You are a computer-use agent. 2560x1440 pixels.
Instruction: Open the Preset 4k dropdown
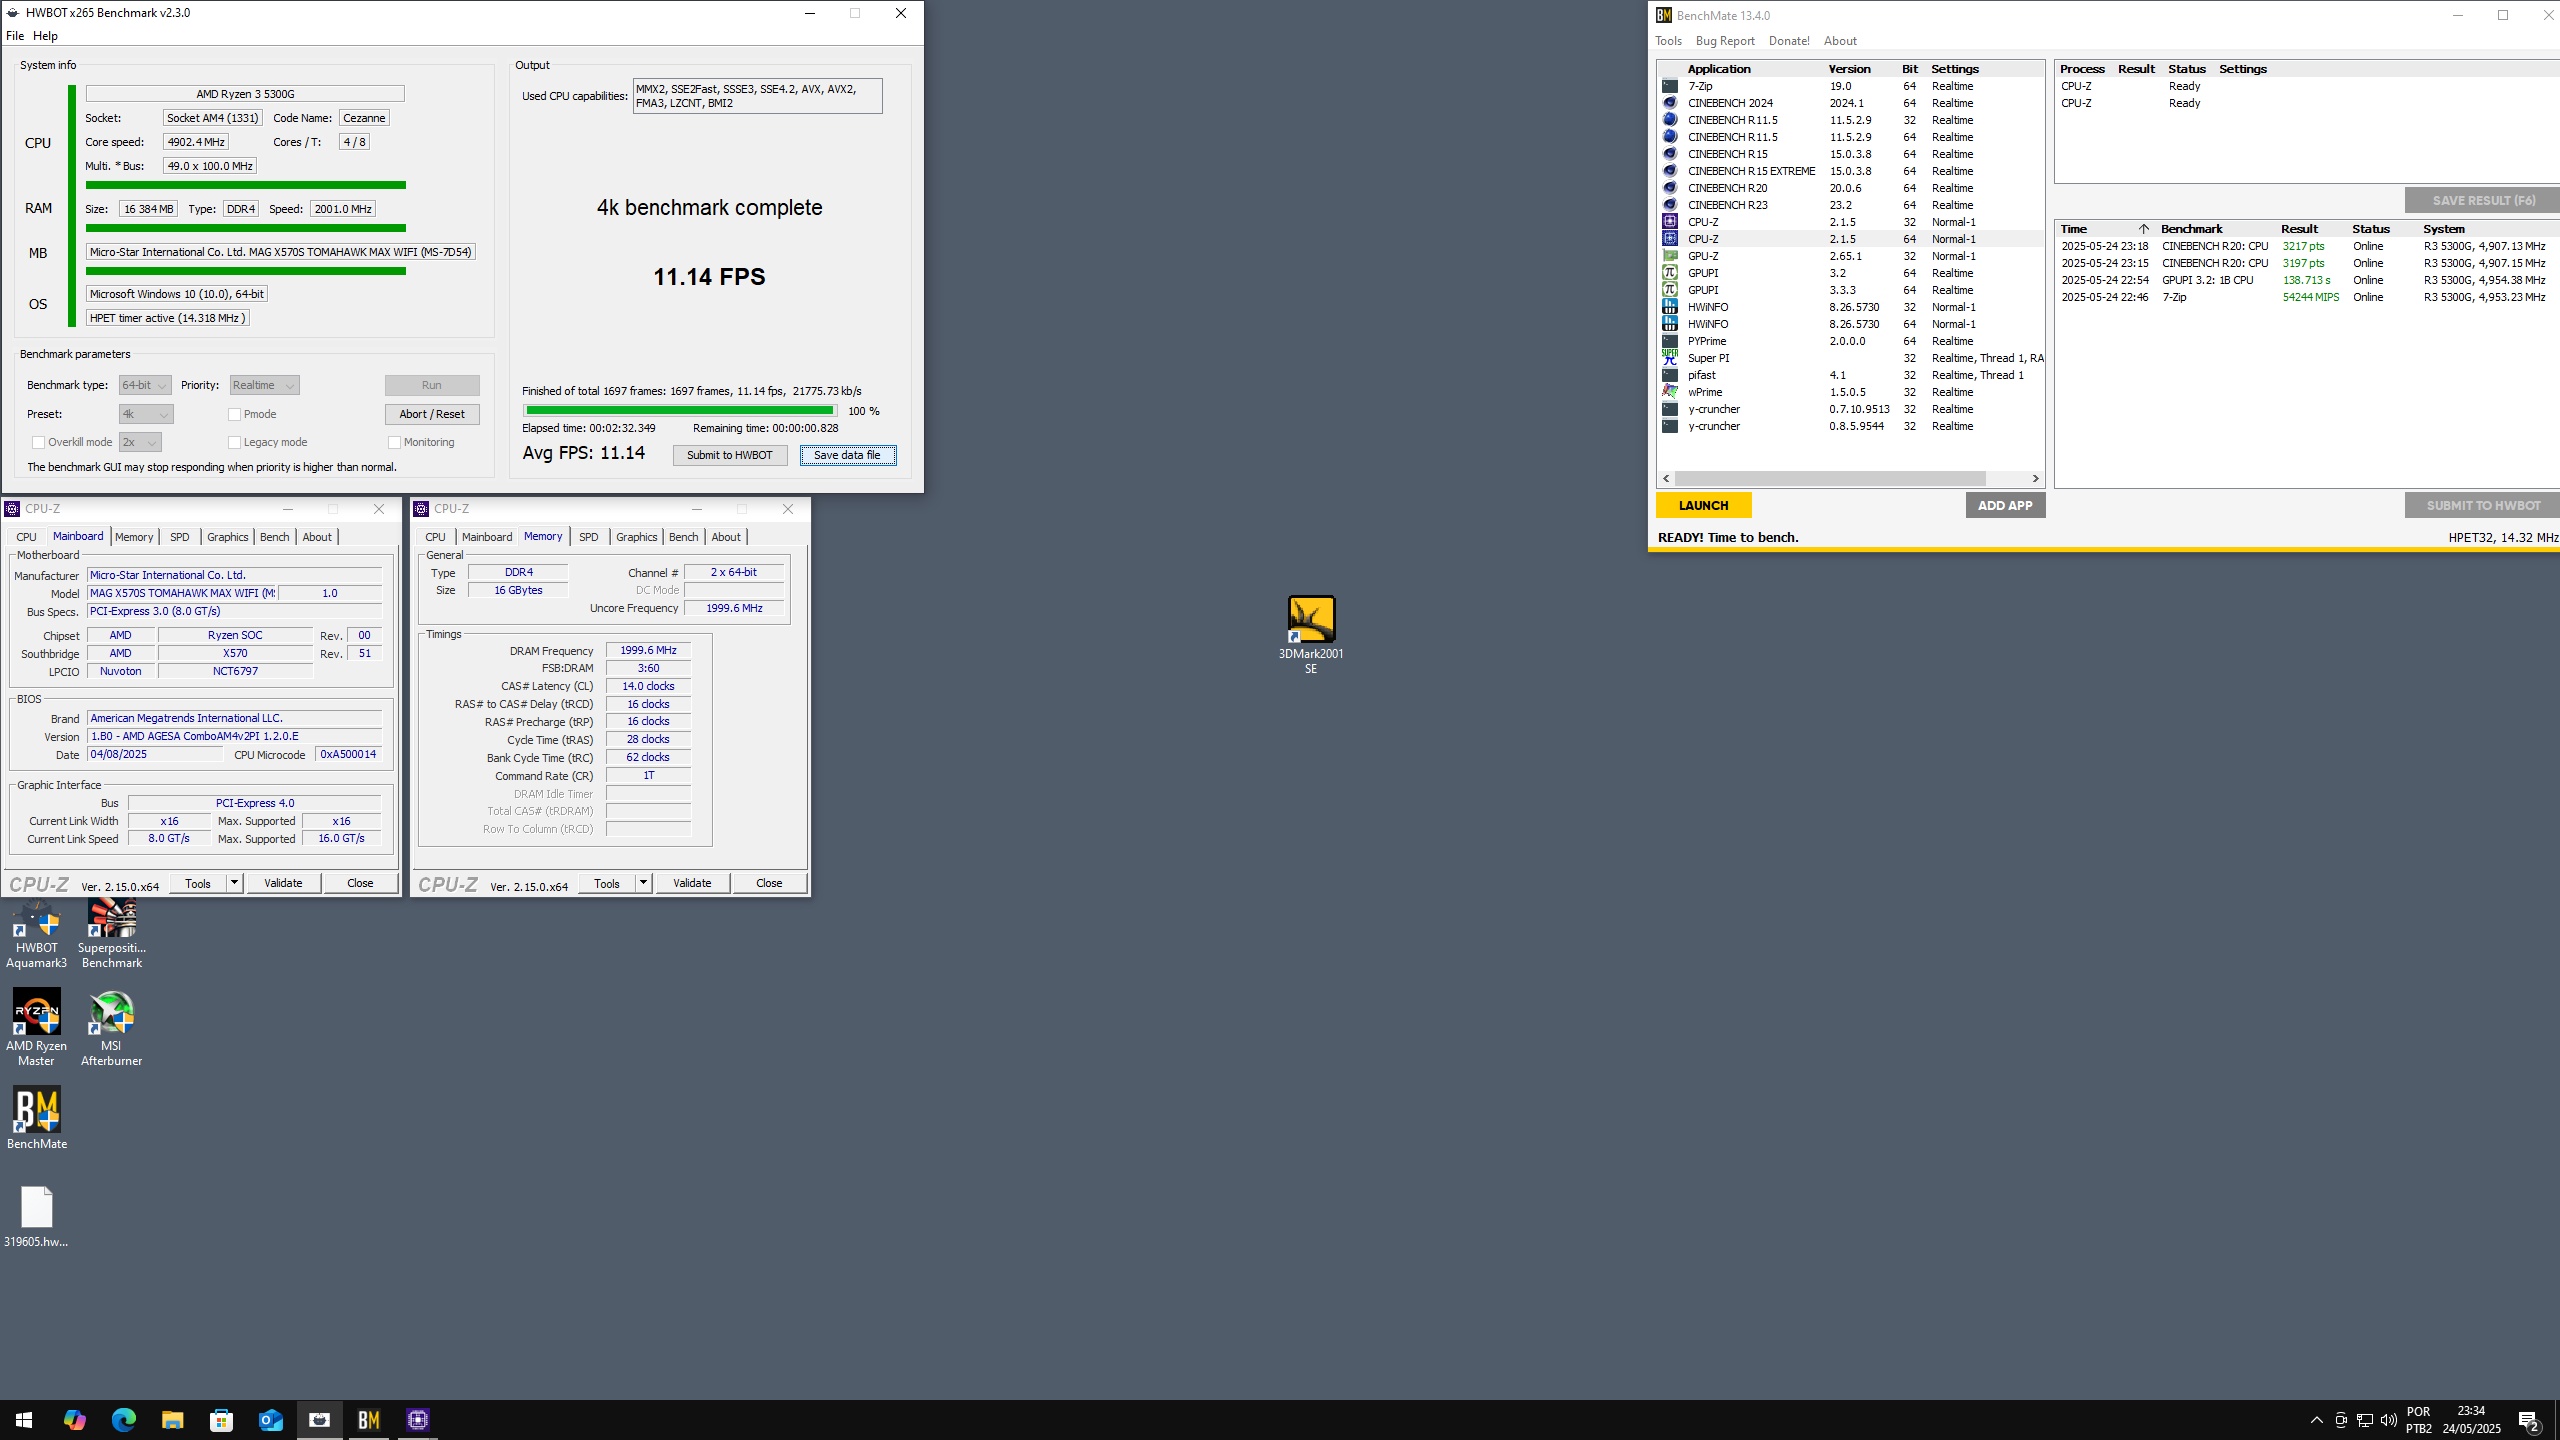pos(146,414)
